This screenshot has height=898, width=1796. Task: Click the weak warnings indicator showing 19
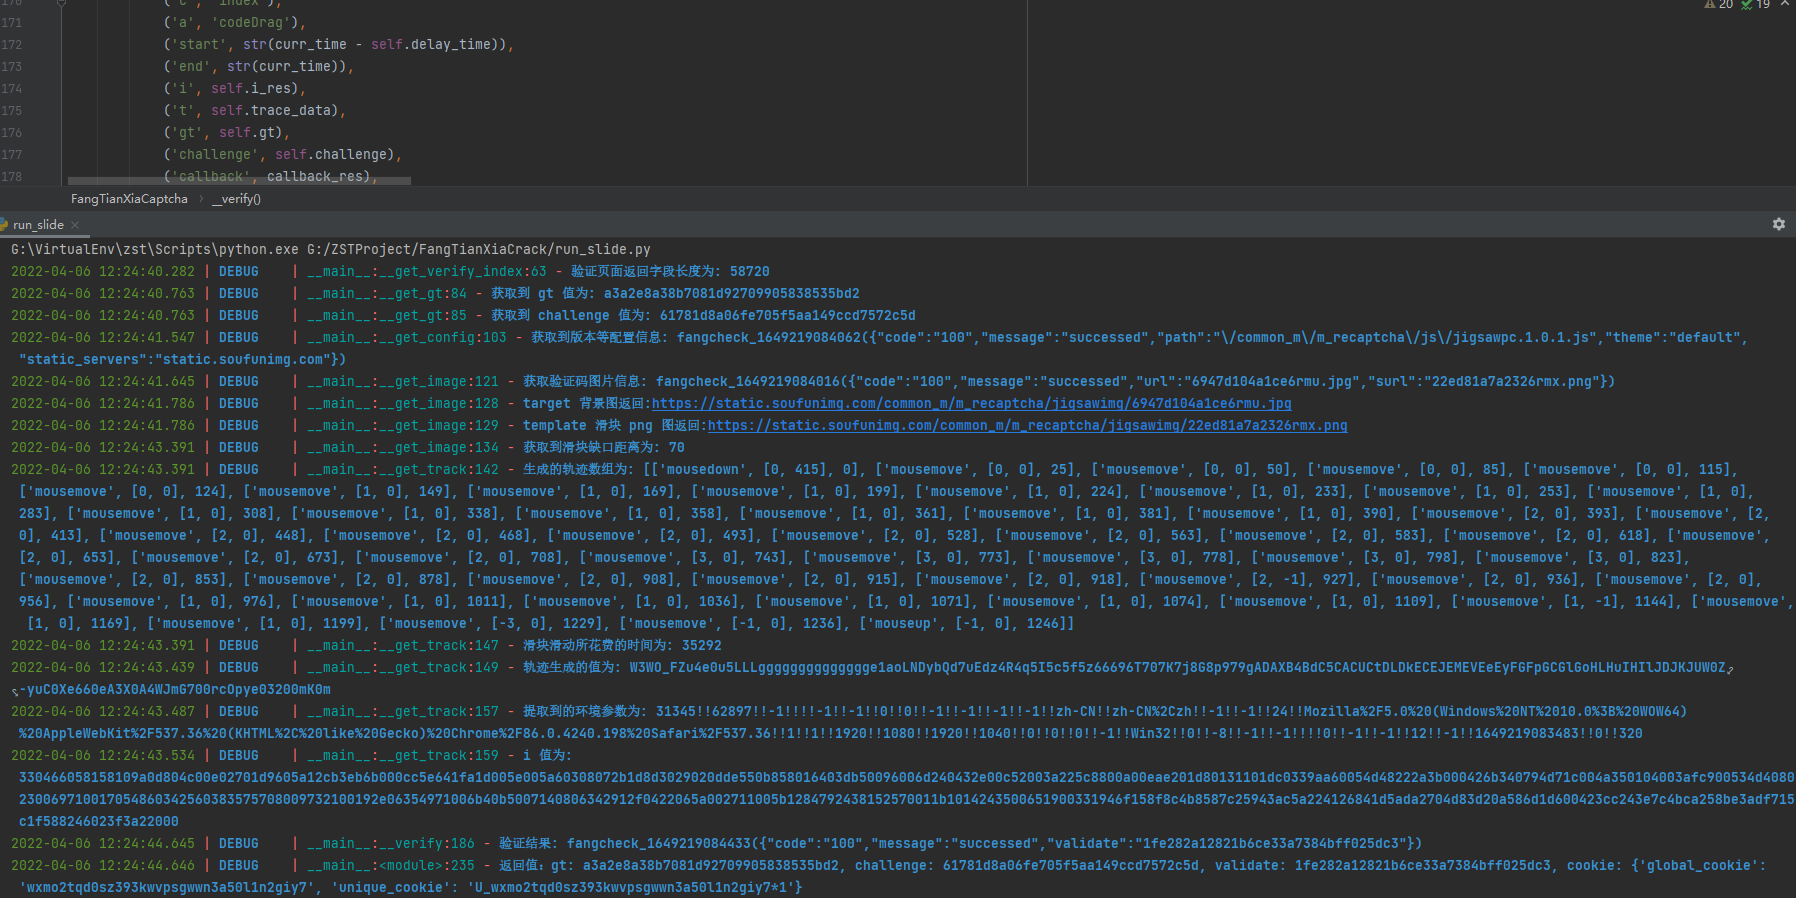(1755, 5)
